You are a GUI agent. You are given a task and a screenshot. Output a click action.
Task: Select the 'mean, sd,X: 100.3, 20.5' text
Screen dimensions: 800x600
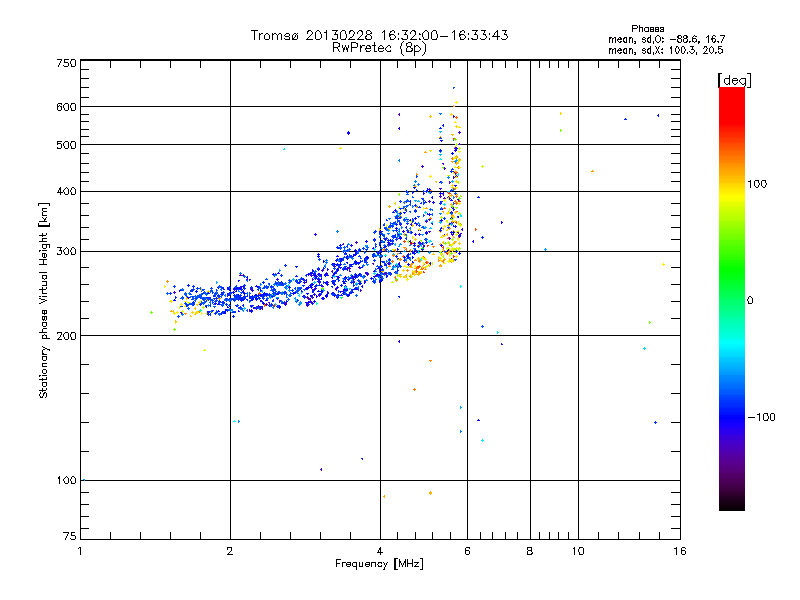coord(665,50)
